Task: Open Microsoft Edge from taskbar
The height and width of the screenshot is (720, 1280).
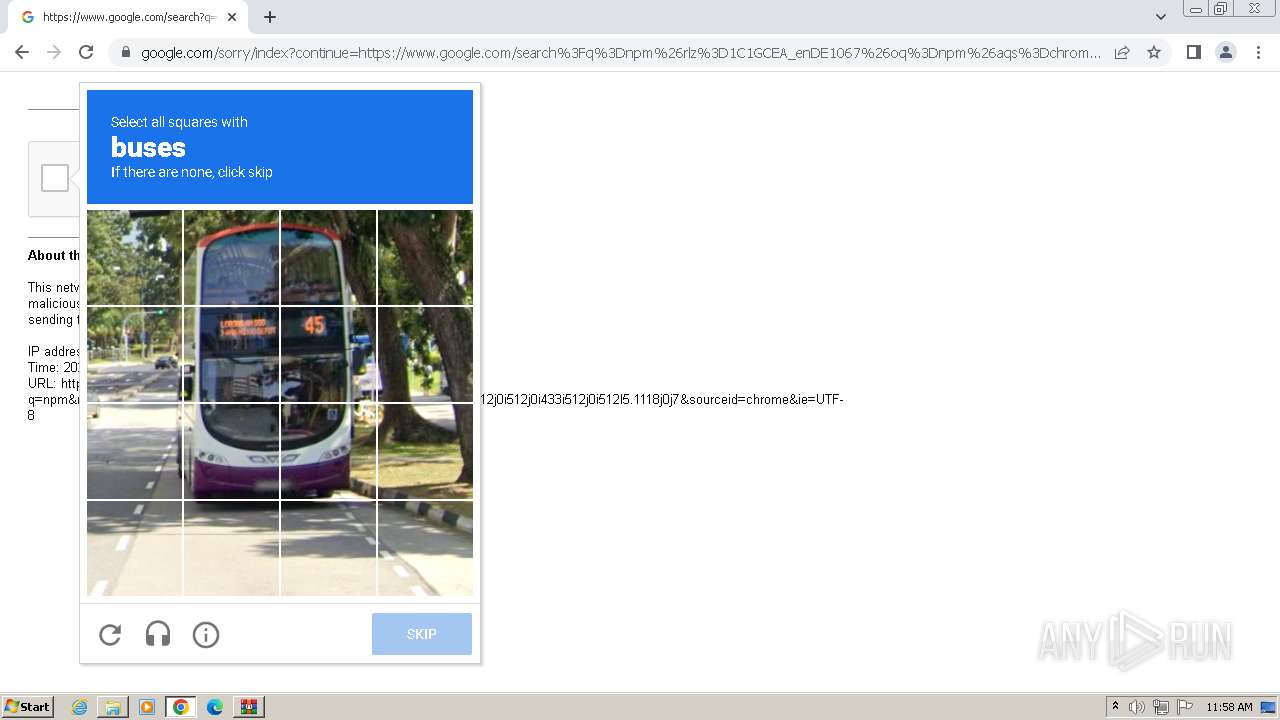Action: coord(215,707)
